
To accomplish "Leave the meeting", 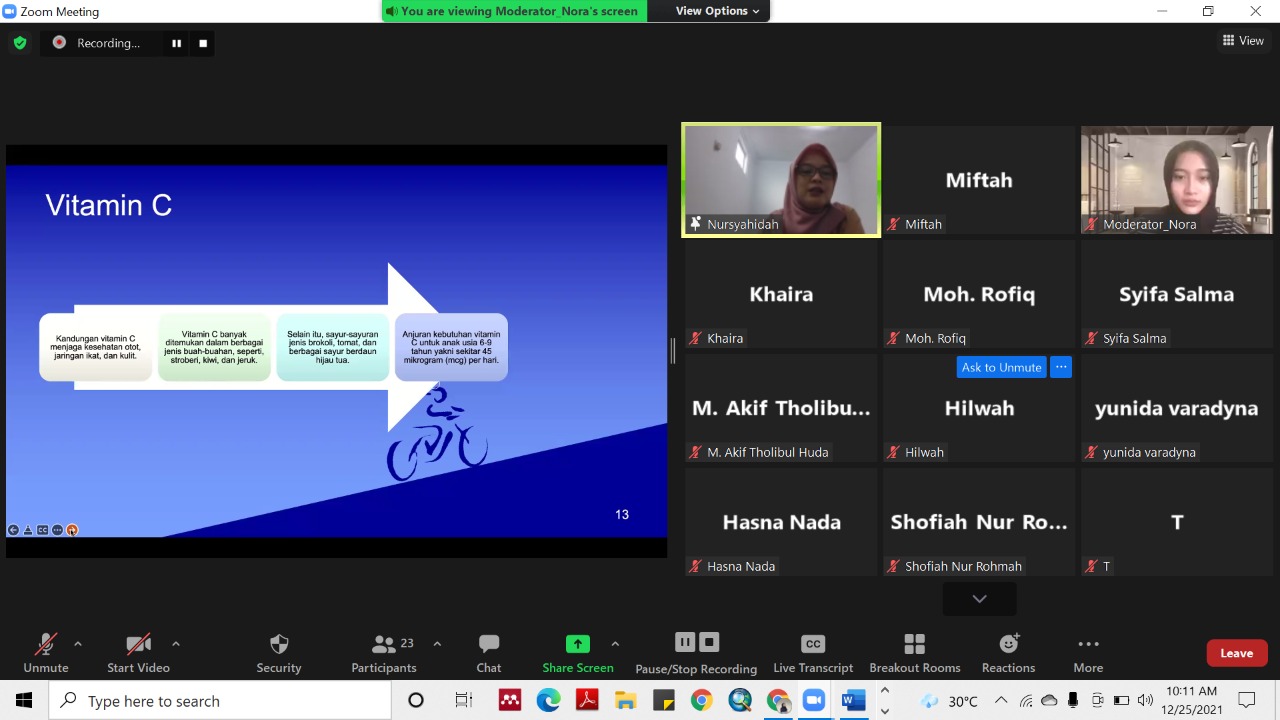I will tap(1236, 653).
